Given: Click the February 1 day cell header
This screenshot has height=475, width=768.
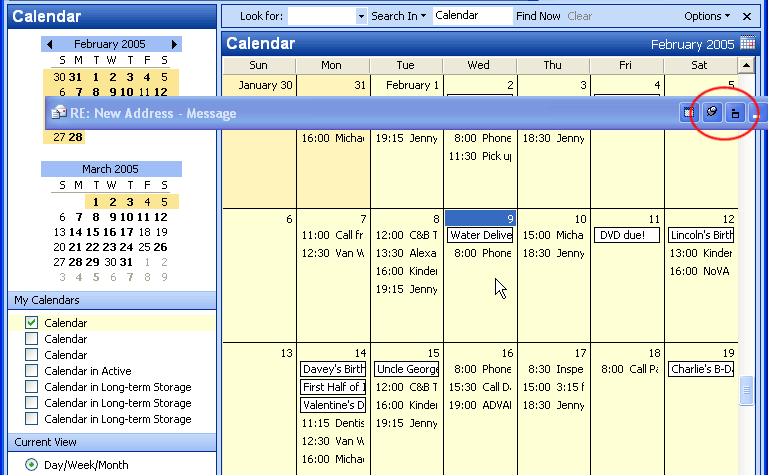Looking at the screenshot, I should point(407,85).
